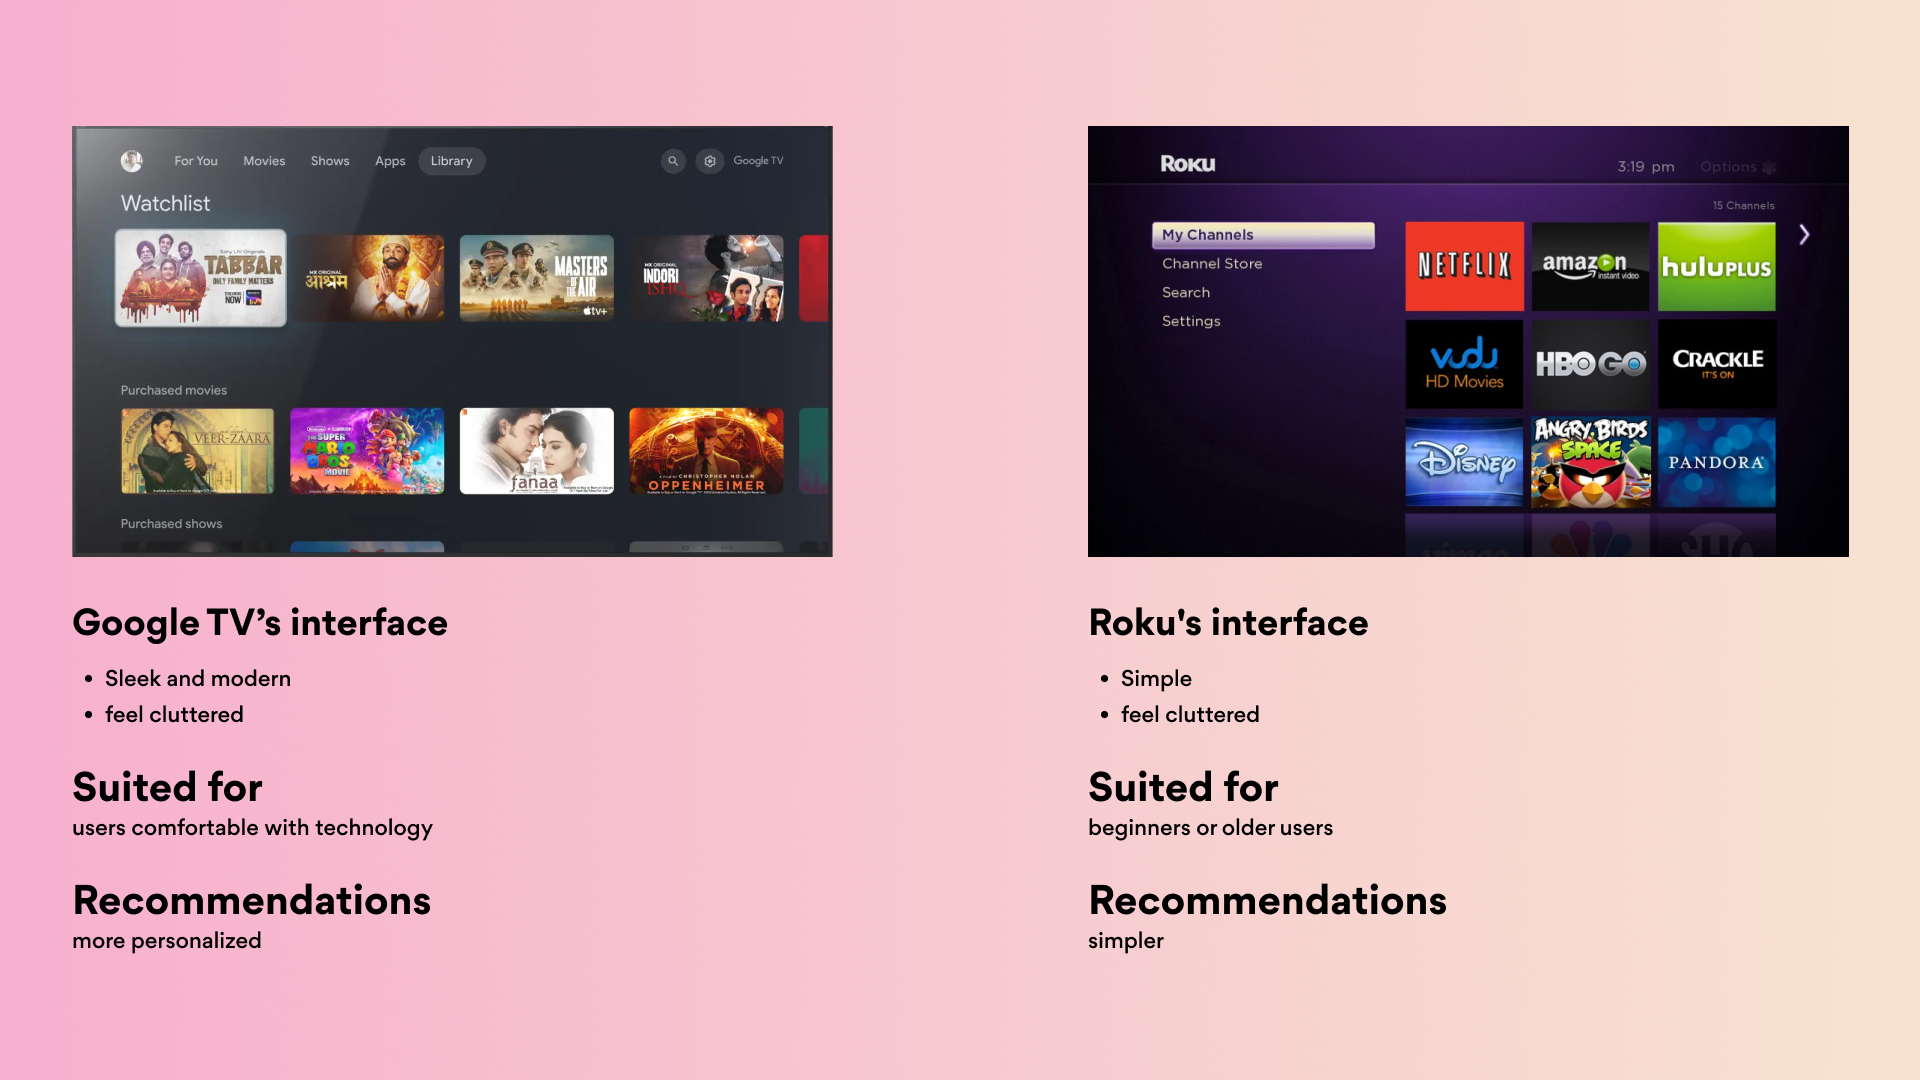This screenshot has width=1920, height=1080.
Task: Click the 15 Channels text
Action: [1743, 206]
